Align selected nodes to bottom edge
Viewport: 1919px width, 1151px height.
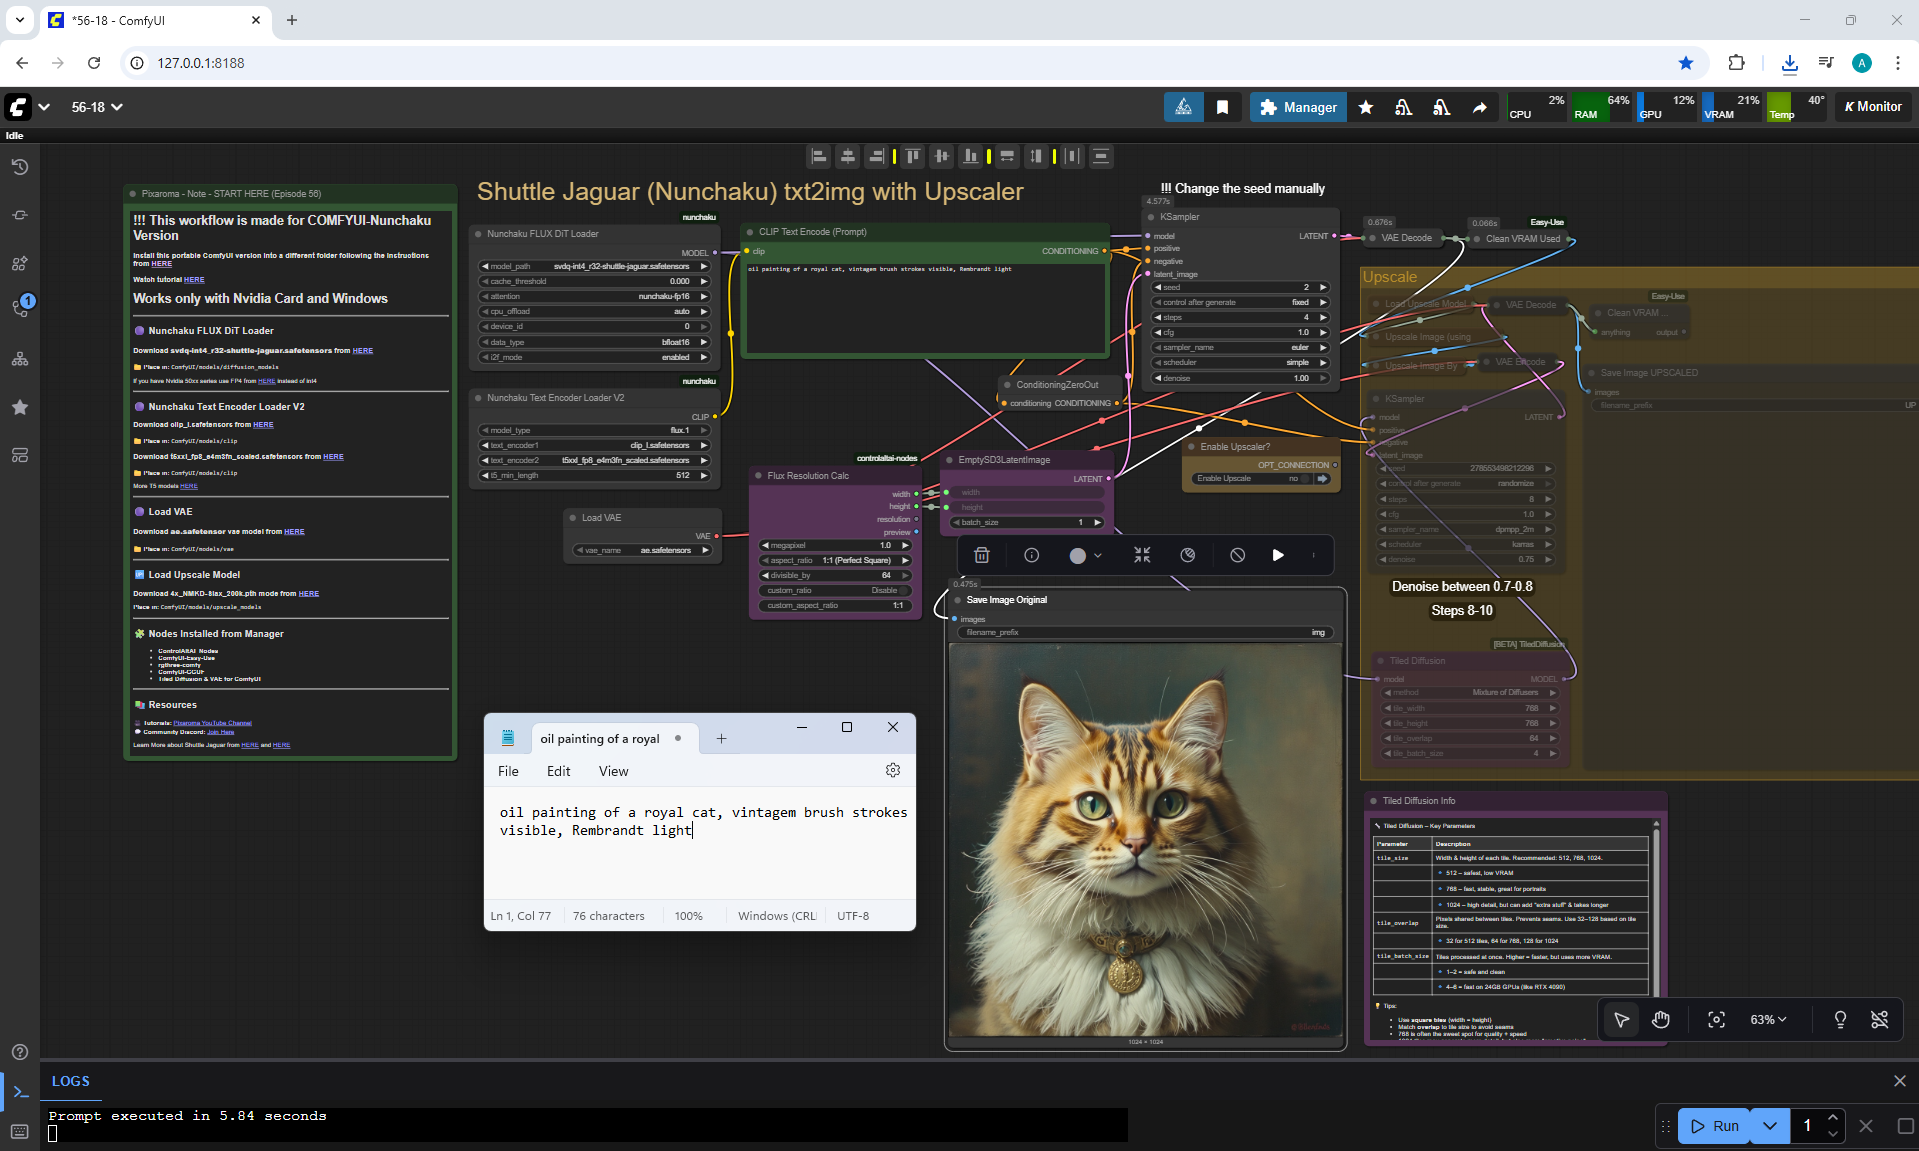[970, 156]
